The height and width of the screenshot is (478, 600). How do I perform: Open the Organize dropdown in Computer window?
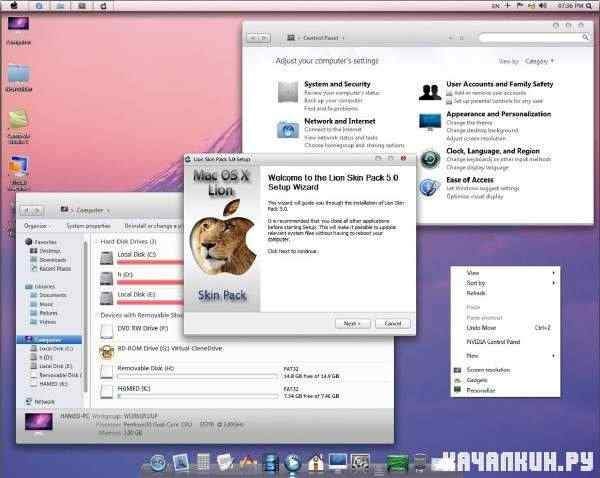tap(36, 226)
